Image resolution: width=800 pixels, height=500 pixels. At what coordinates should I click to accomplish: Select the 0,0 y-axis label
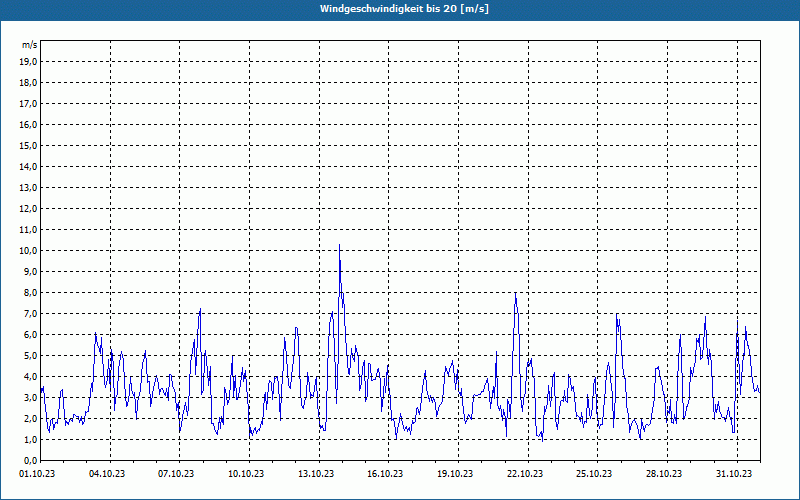coord(30,460)
